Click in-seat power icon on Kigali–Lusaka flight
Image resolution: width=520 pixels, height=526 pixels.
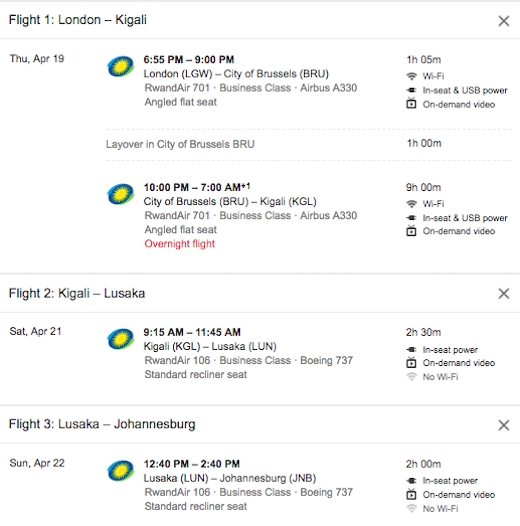[411, 350]
